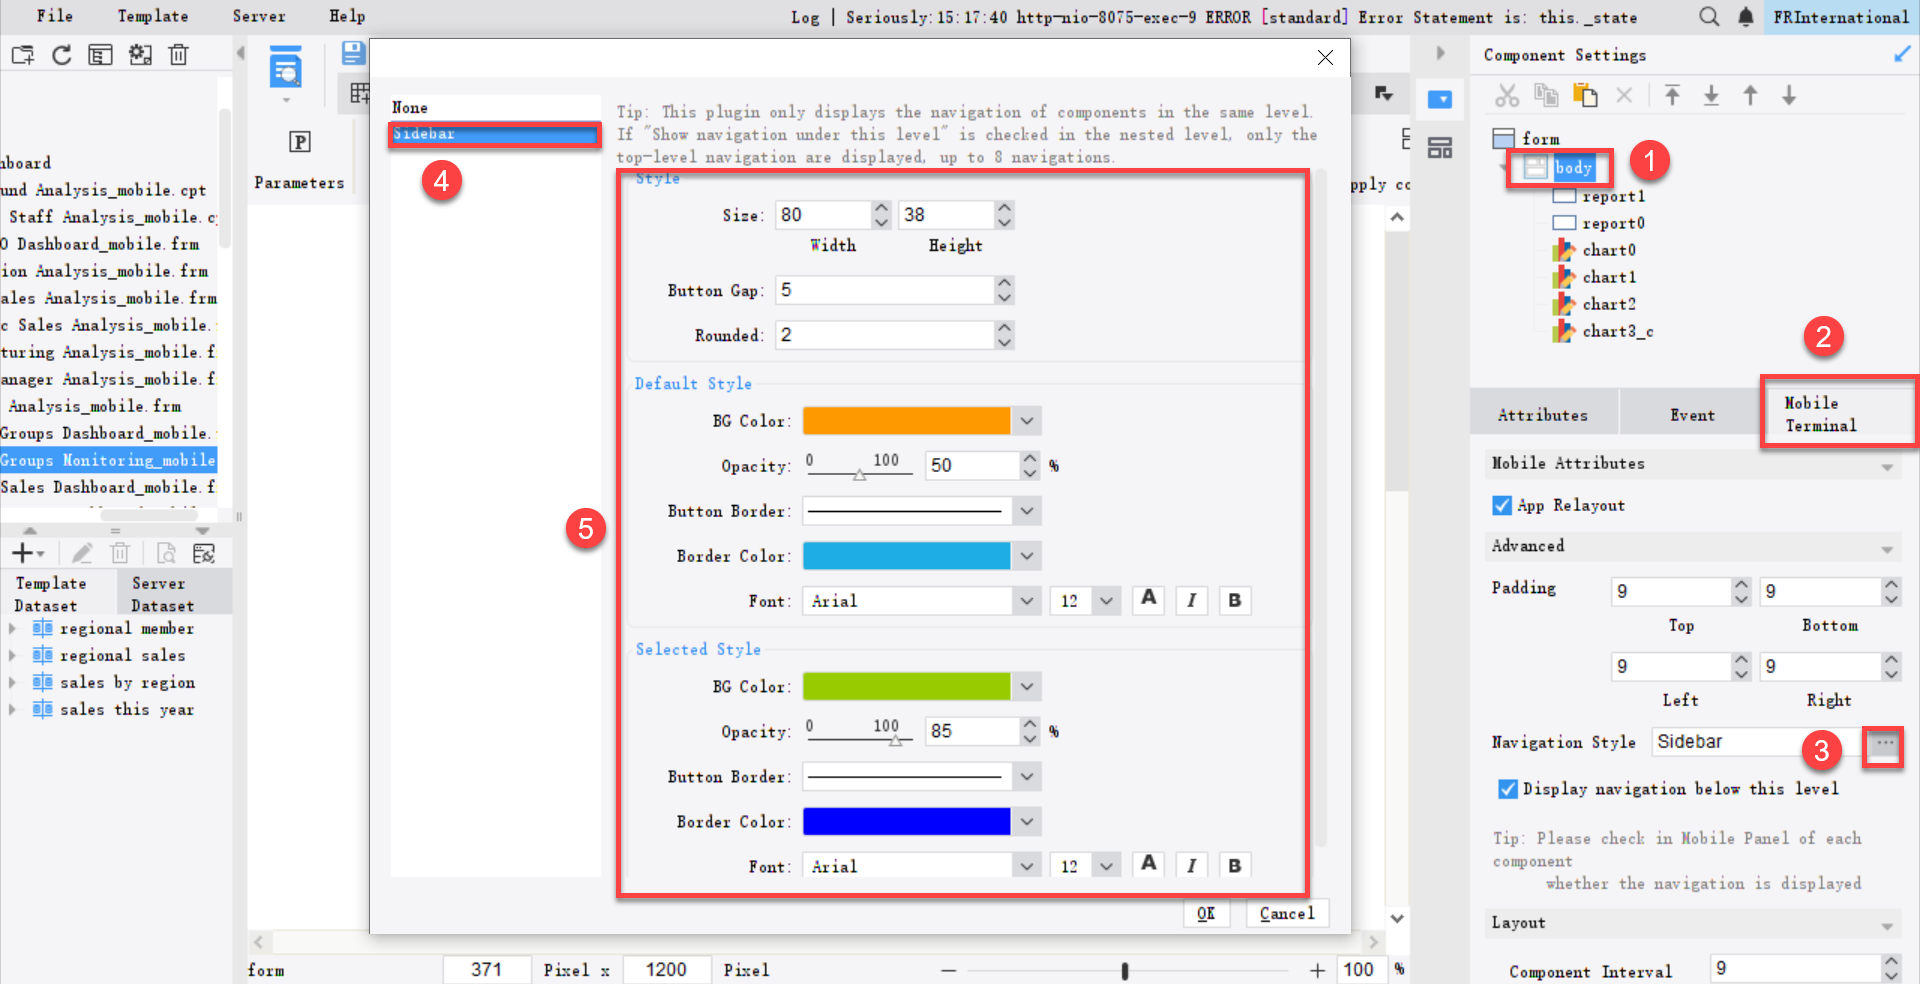The height and width of the screenshot is (984, 1920).
Task: Open the notification bell
Action: coord(1745,17)
